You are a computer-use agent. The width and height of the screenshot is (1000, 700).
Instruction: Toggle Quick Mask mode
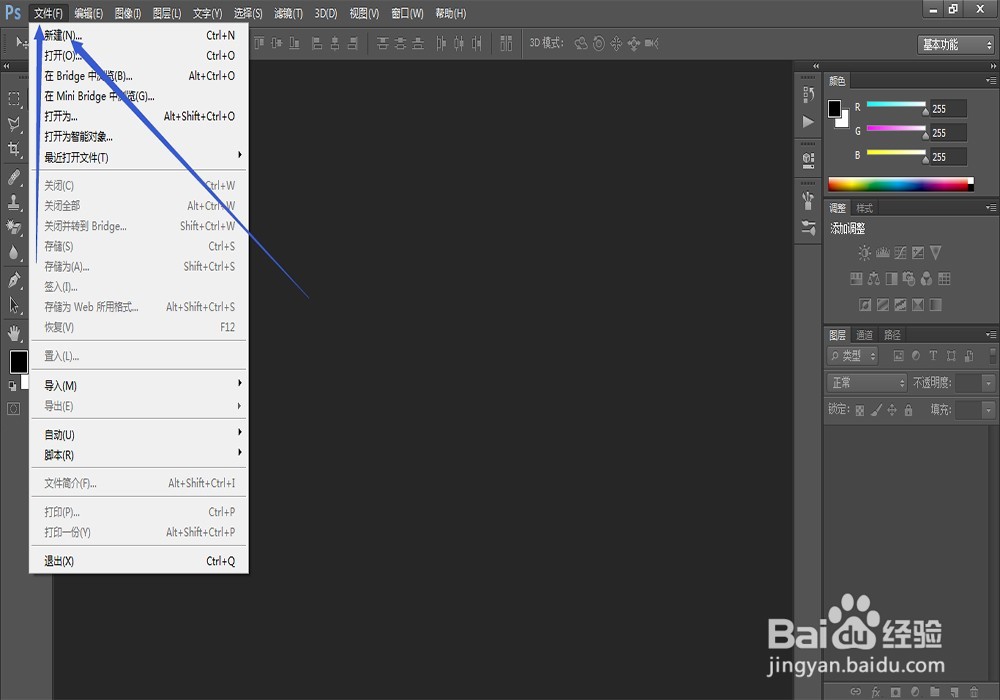13,409
